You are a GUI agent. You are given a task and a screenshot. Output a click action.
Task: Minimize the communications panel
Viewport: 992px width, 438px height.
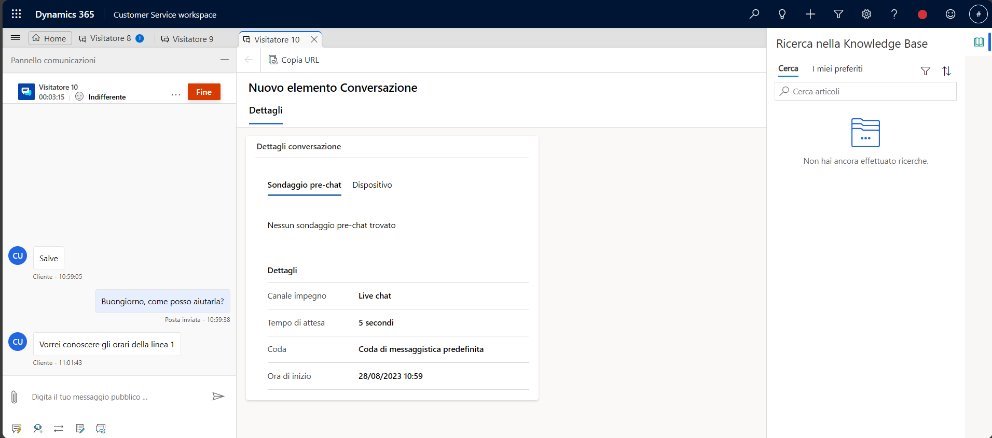[x=225, y=59]
